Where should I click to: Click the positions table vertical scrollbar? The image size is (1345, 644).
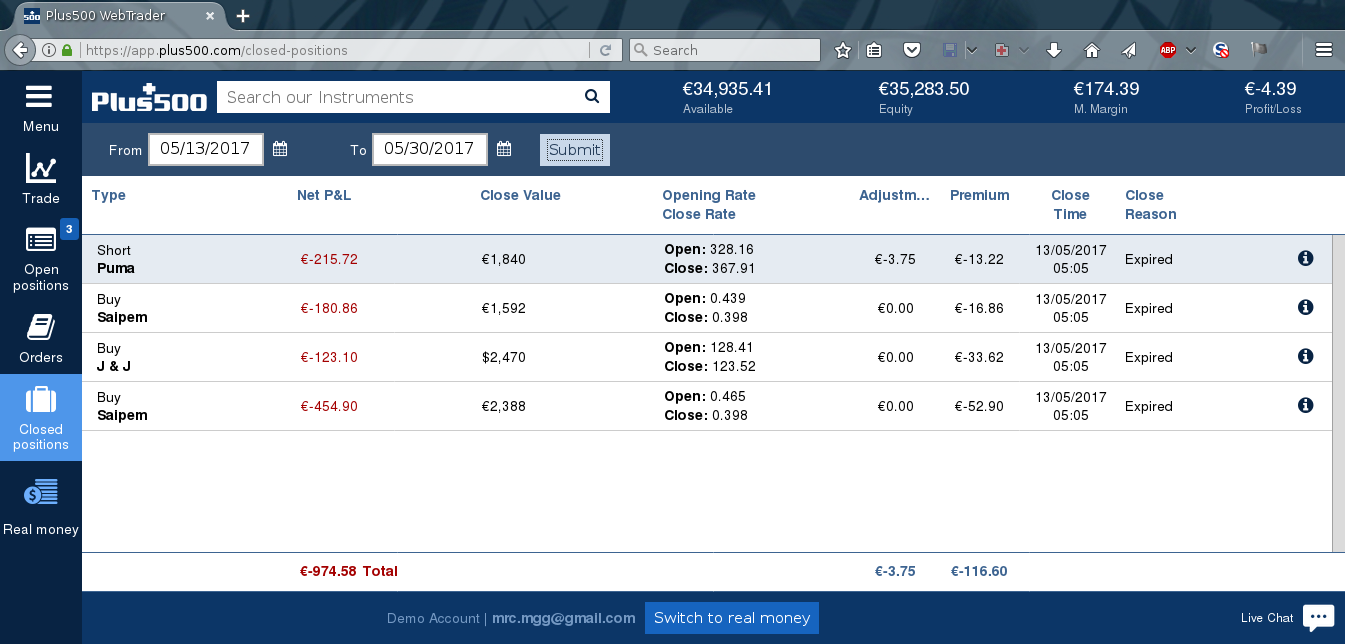[1338, 393]
